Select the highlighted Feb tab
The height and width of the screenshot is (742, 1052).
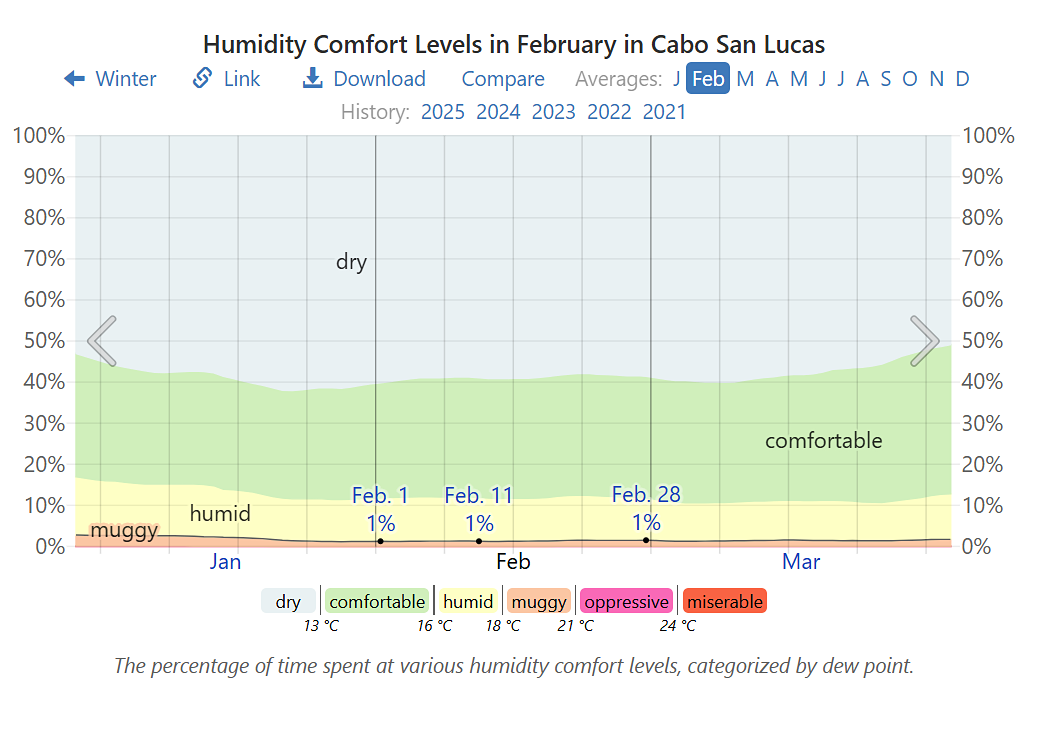(x=707, y=78)
